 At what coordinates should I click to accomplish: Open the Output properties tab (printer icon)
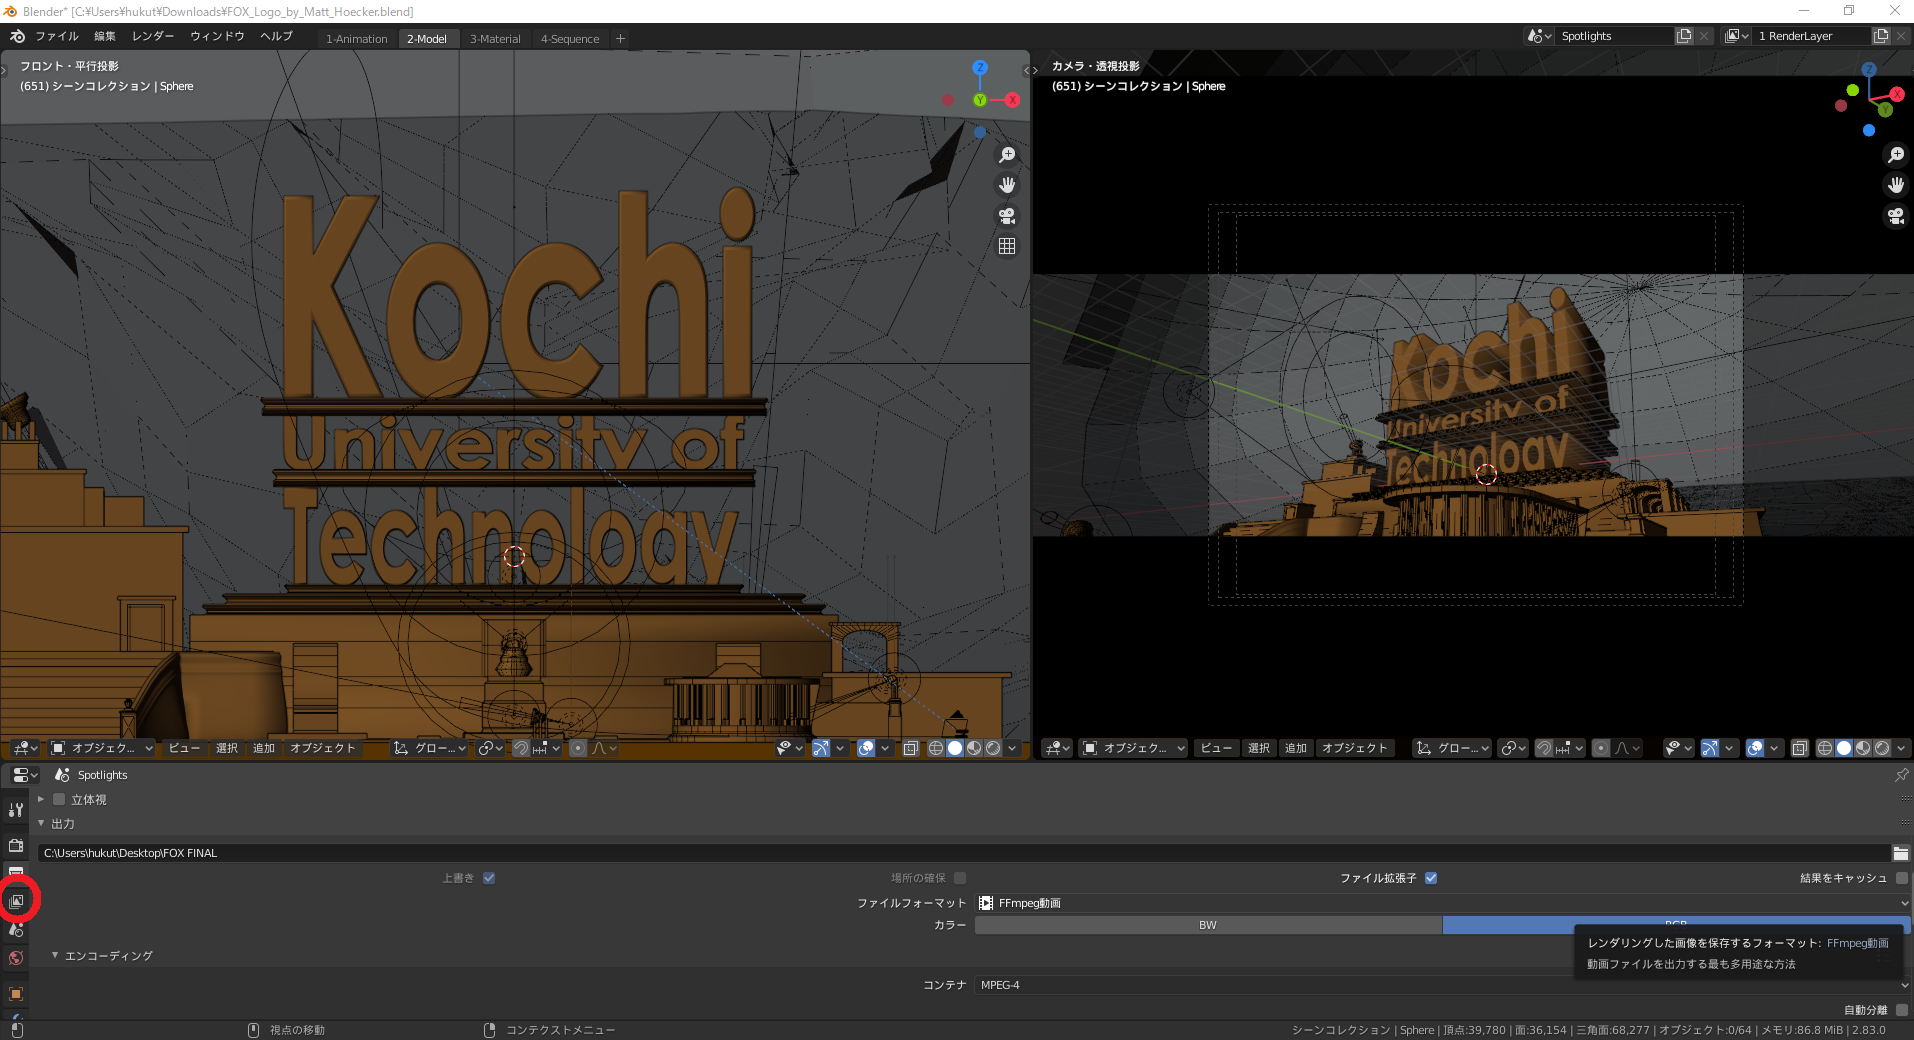16,873
